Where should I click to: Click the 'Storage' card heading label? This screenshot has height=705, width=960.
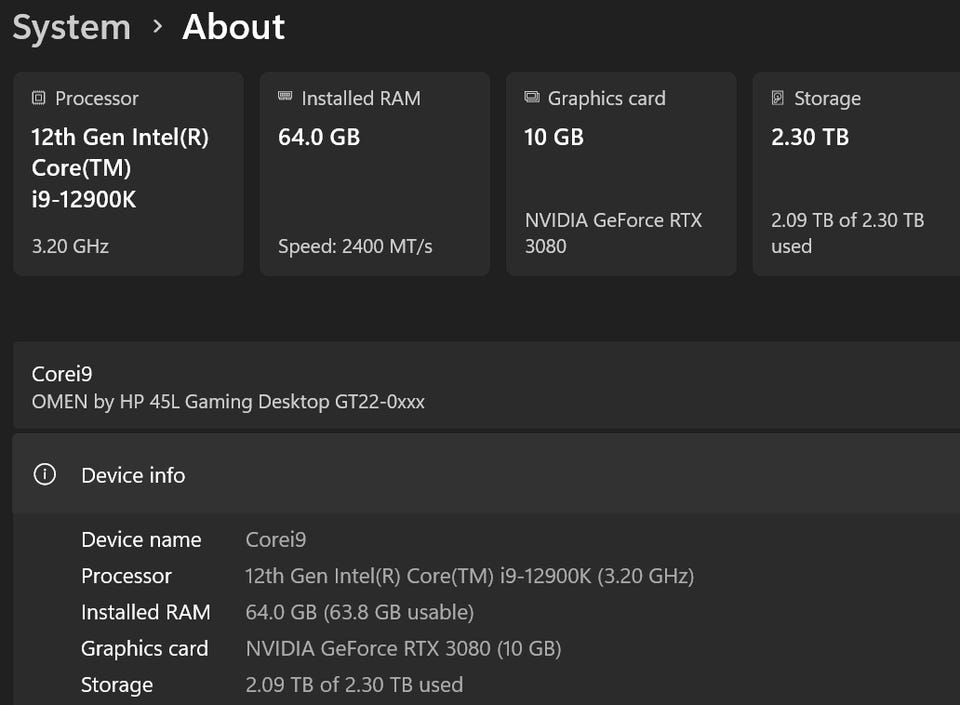827,99
